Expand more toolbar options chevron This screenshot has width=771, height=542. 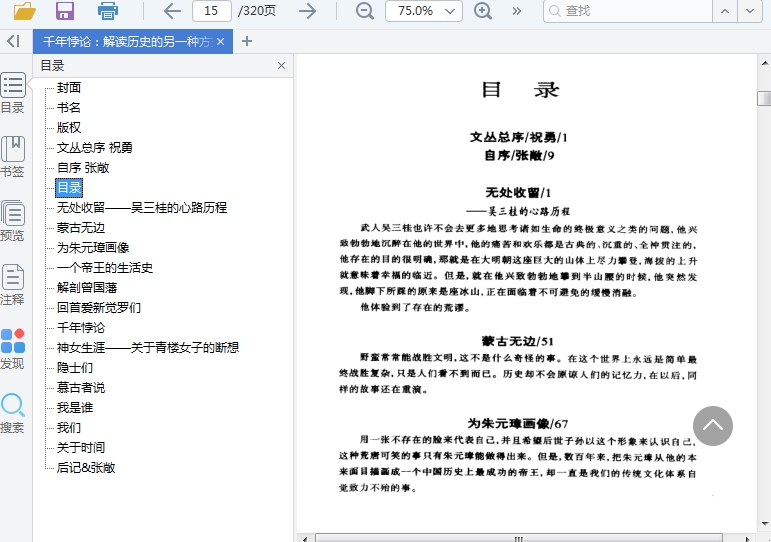click(516, 11)
